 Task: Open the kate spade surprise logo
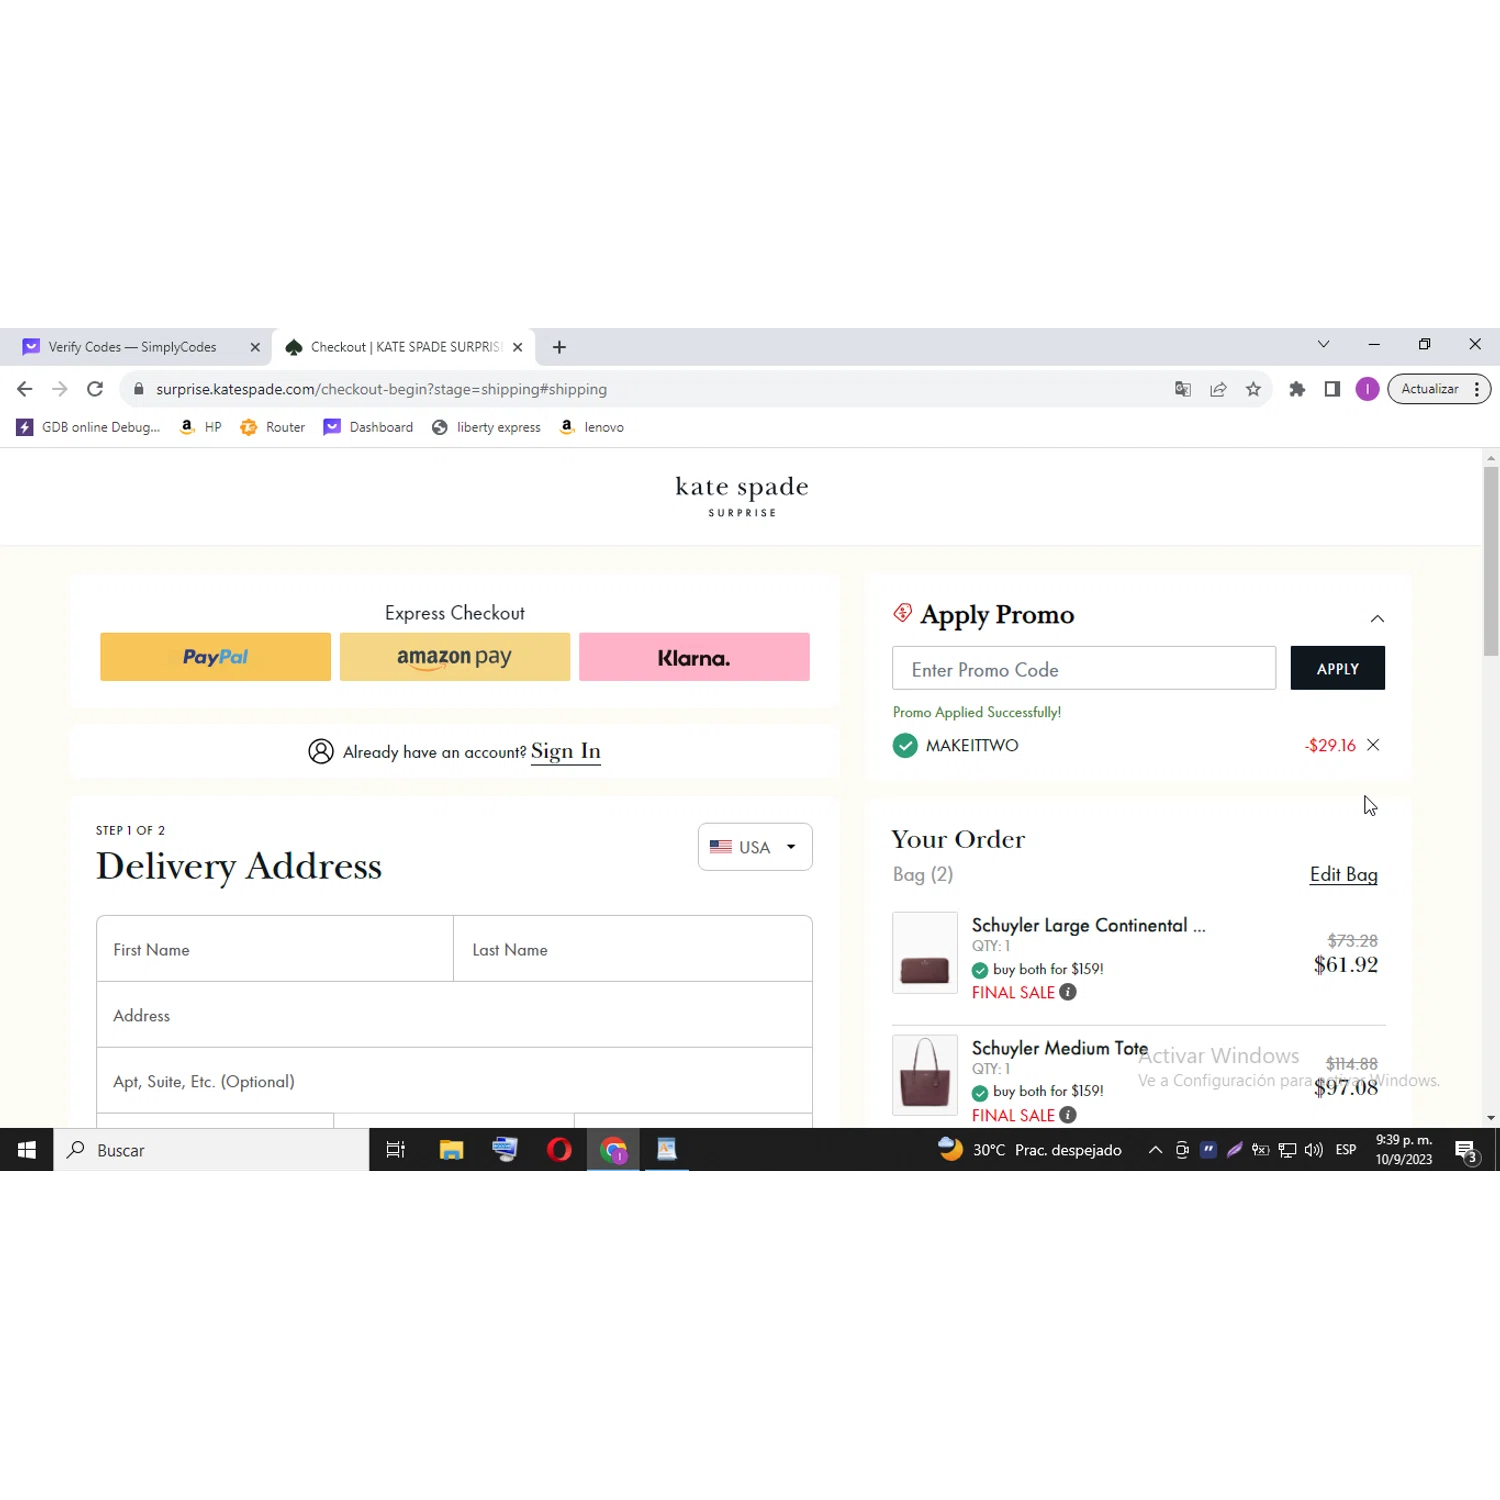tap(742, 496)
